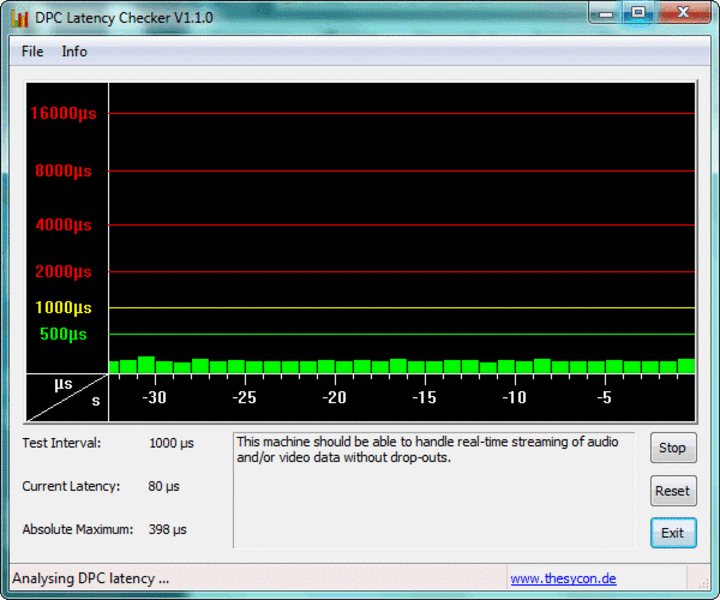This screenshot has width=720, height=600.
Task: Click the Current Latency 80 µs value
Action: 164,486
